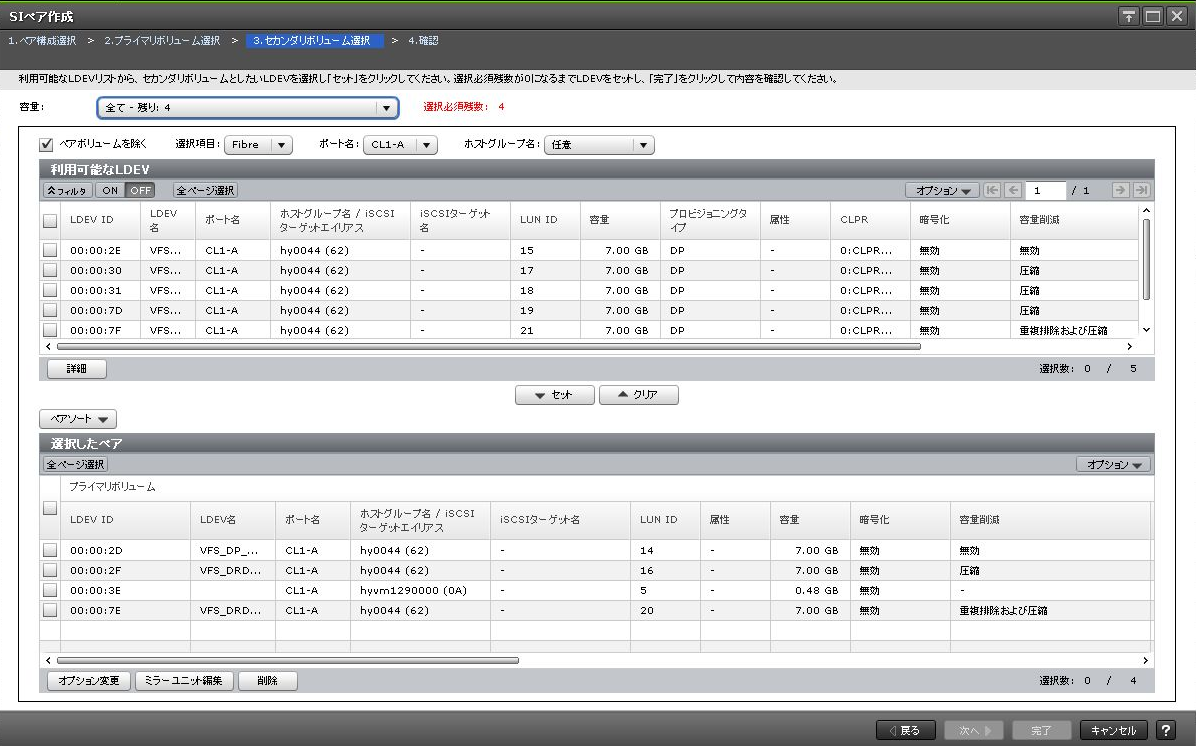This screenshot has height=746, width=1196.
Task: Click the フィルタ filter toggle icon button
Action: click(67, 190)
